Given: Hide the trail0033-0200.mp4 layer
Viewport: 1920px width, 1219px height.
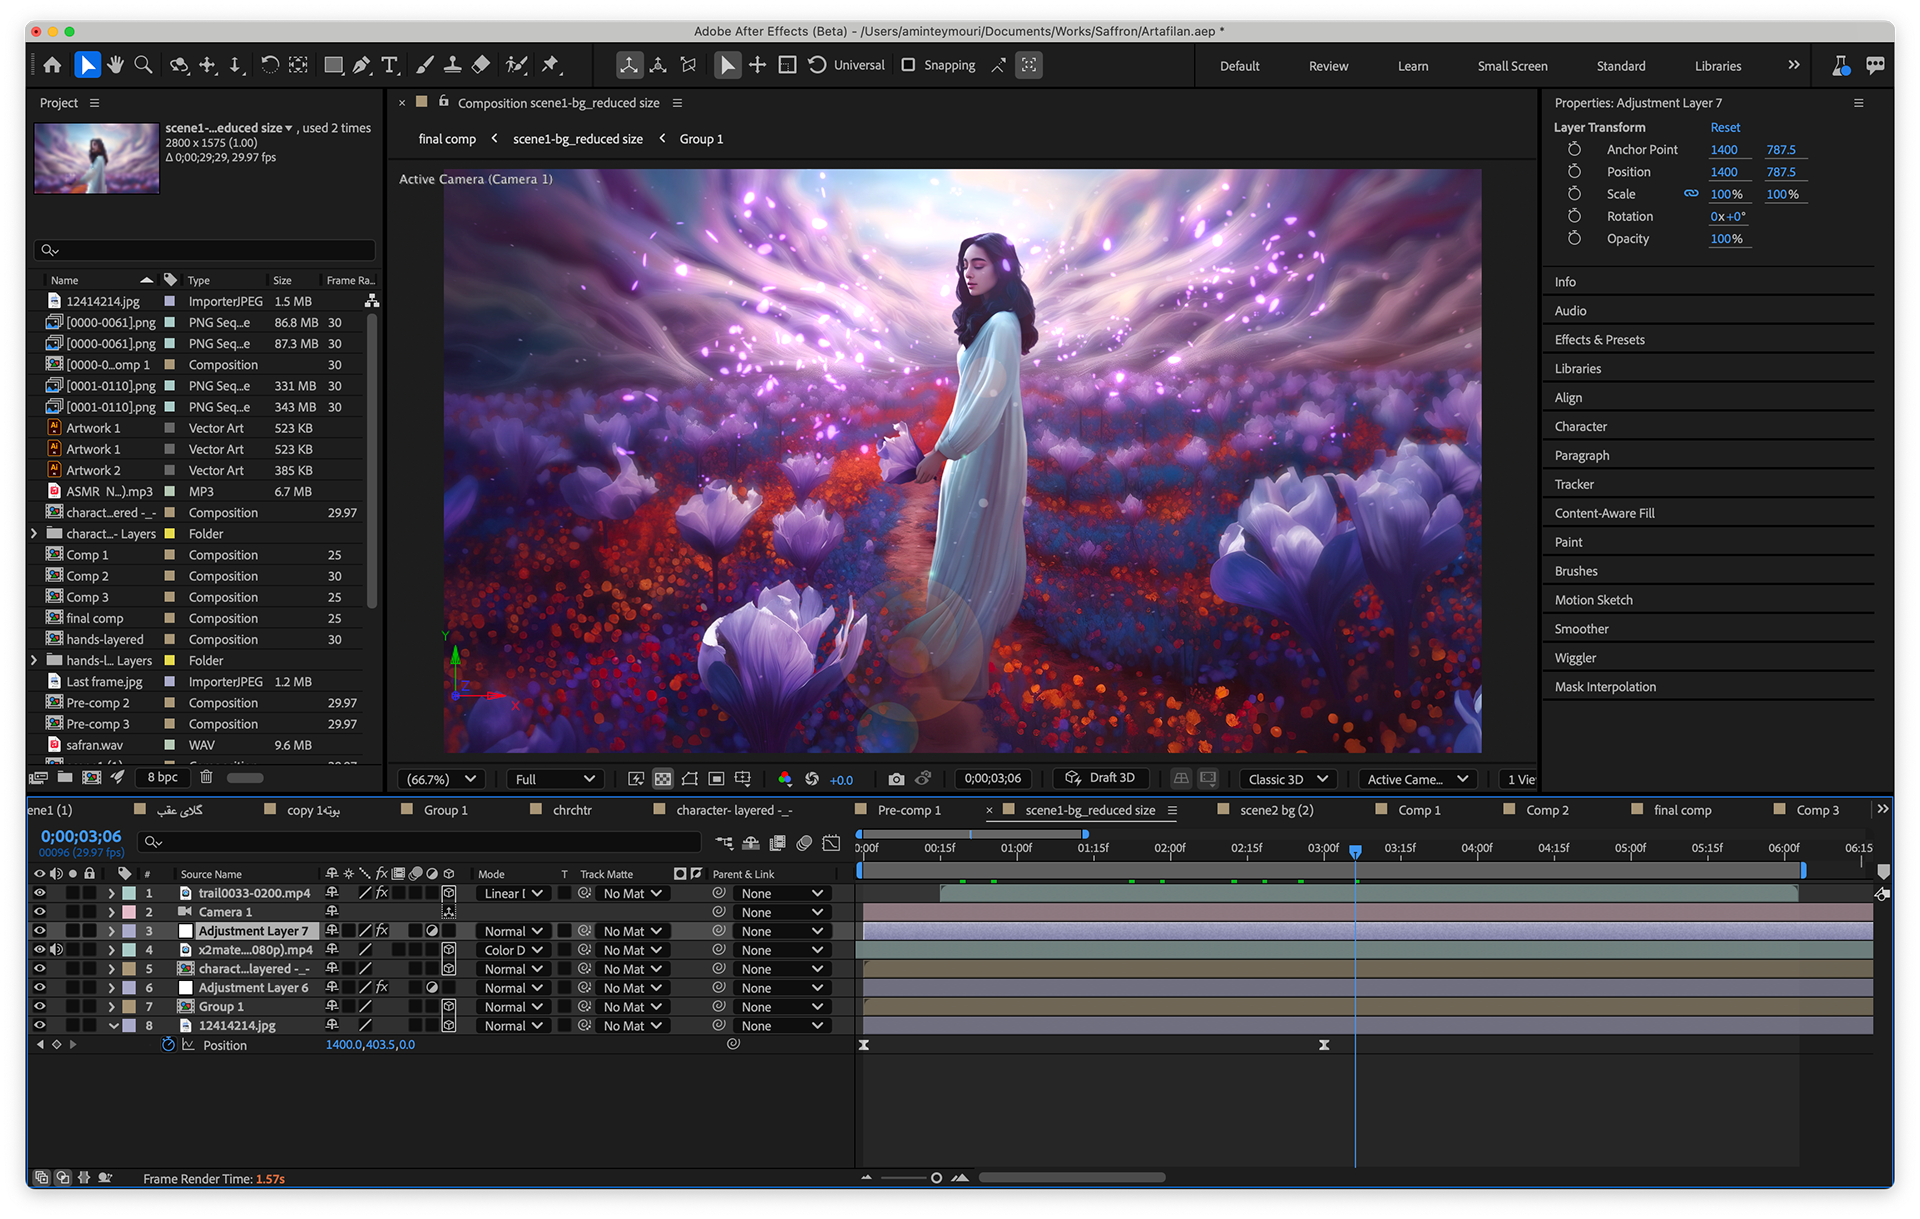Looking at the screenshot, I should 40,893.
